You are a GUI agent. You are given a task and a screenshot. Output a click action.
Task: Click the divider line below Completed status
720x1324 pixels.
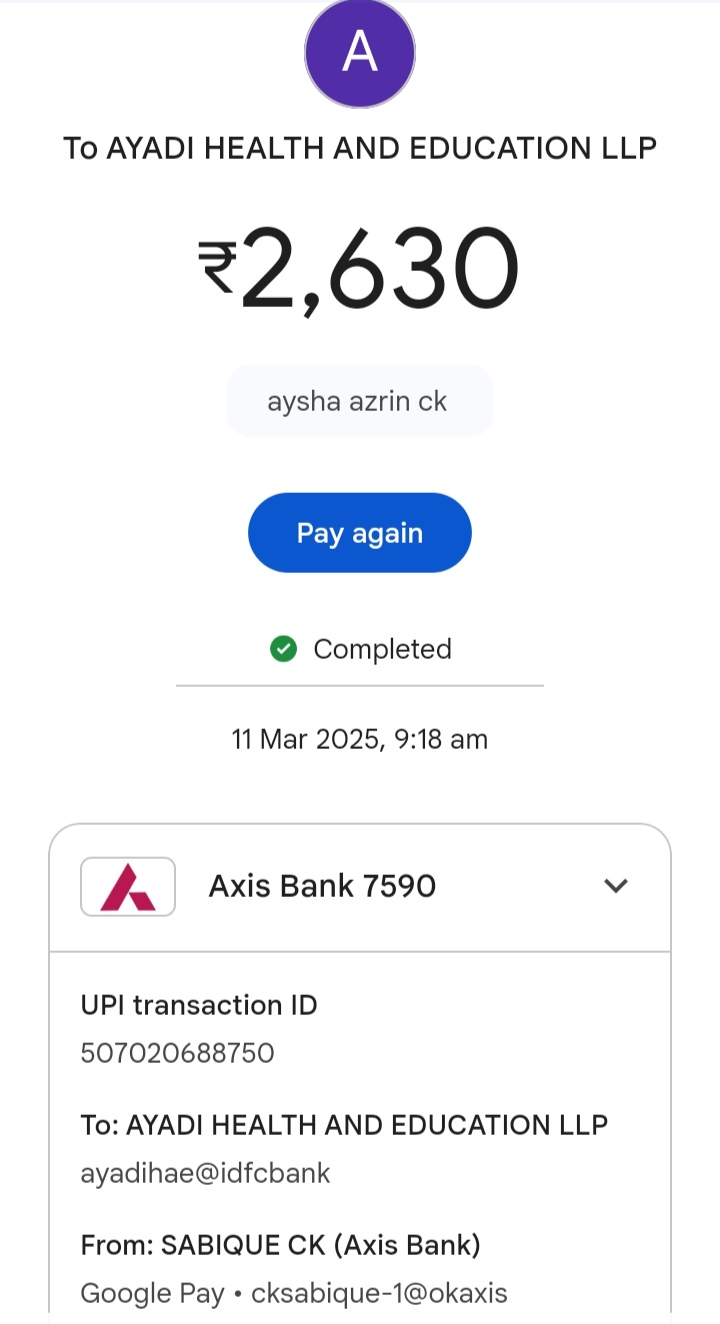[x=360, y=686]
